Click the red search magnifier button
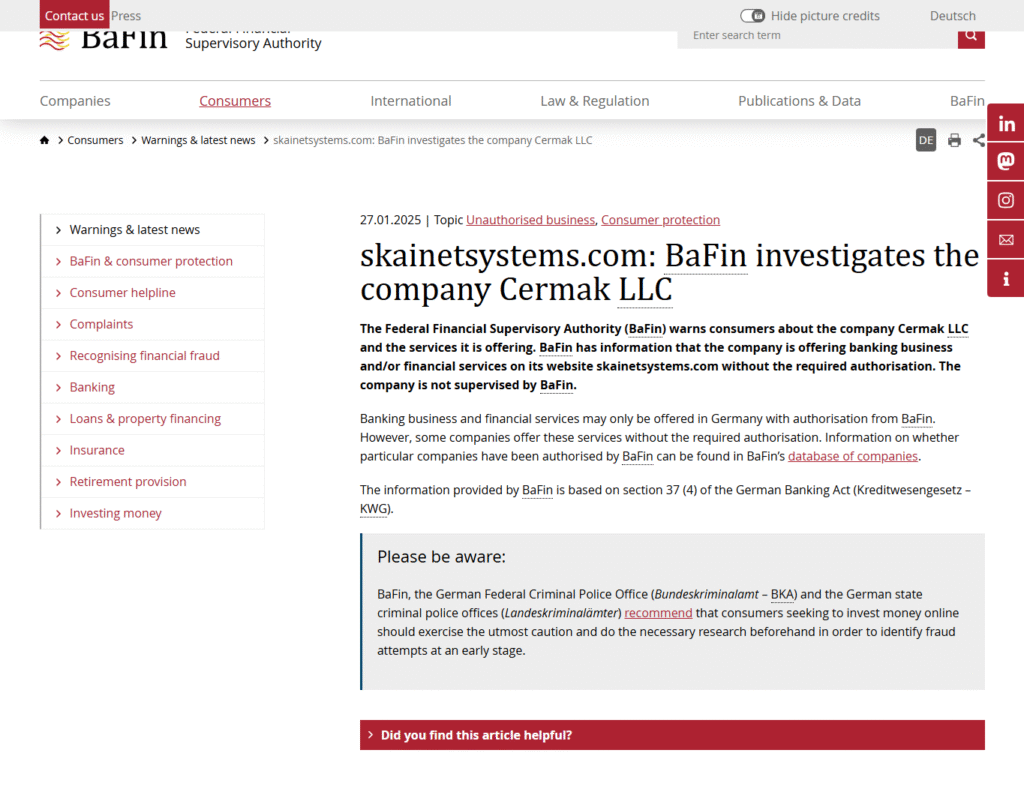The height and width of the screenshot is (789, 1024). (970, 36)
